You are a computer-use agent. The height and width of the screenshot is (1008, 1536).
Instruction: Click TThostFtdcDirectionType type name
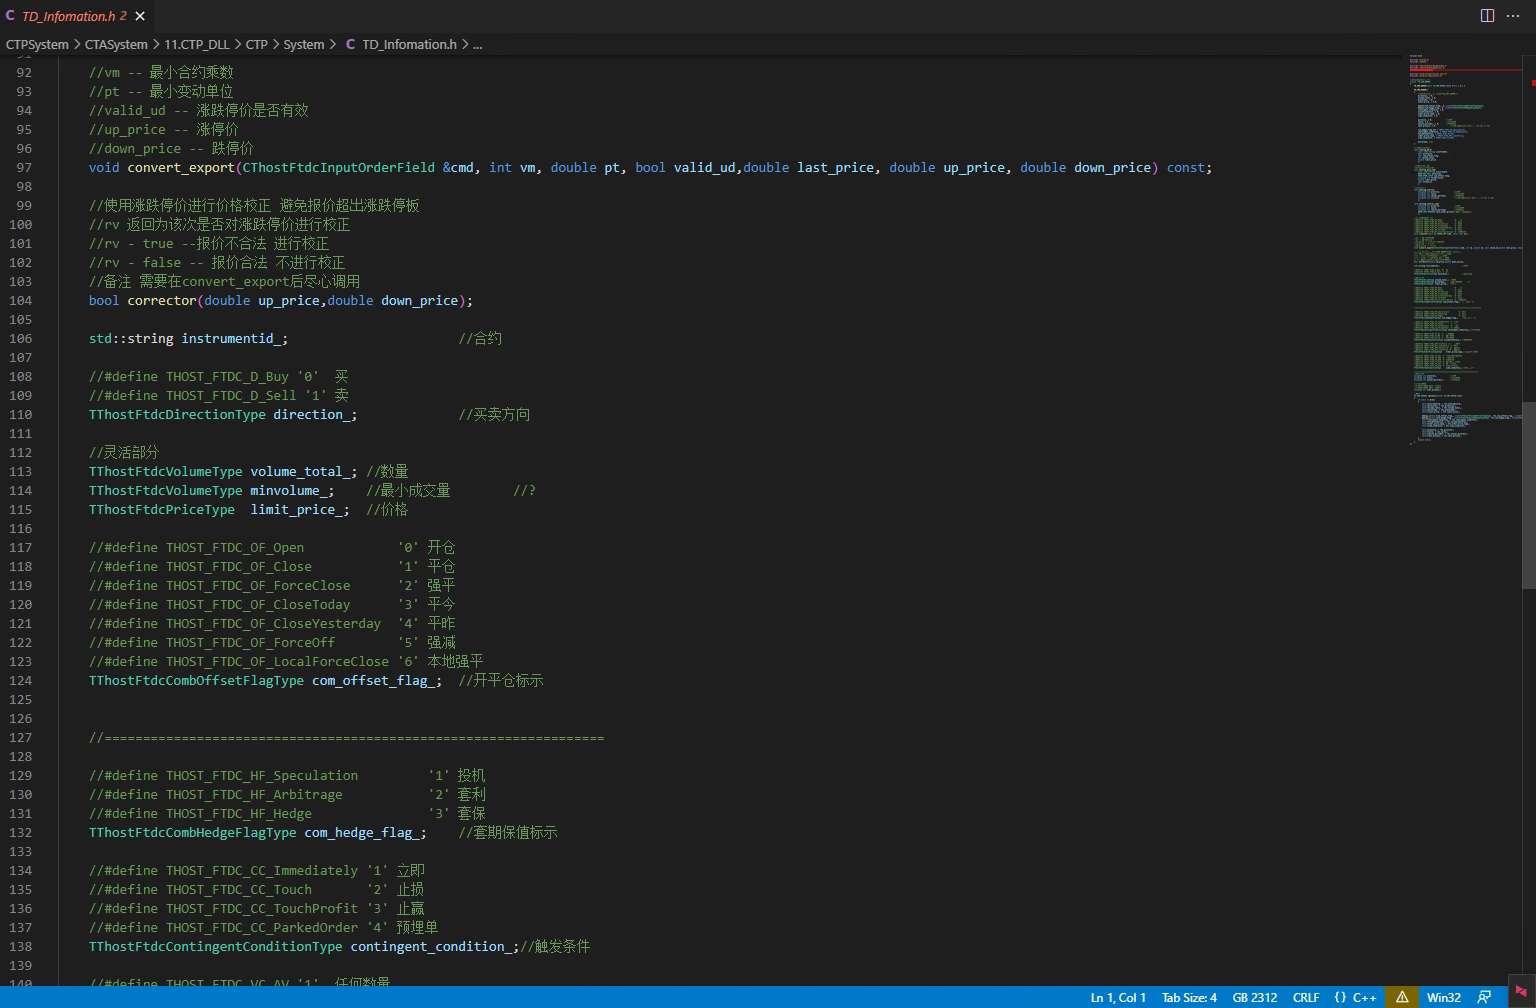177,414
